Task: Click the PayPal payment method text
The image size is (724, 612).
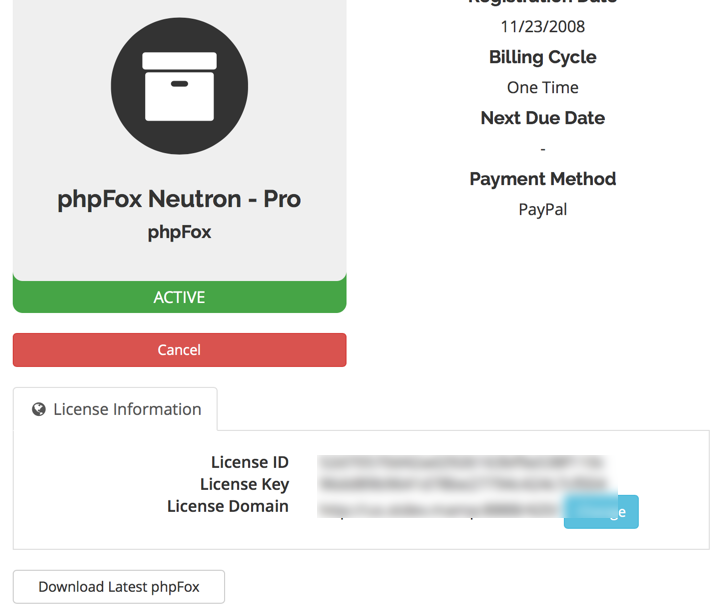Action: 543,210
